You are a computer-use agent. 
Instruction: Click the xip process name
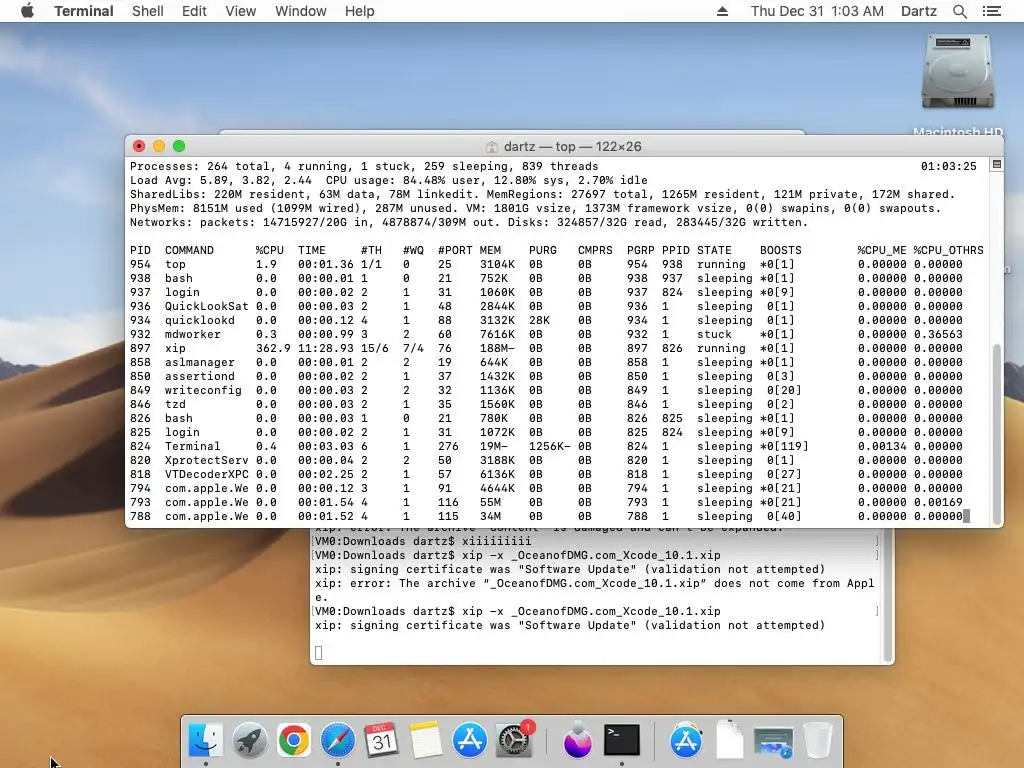click(175, 348)
